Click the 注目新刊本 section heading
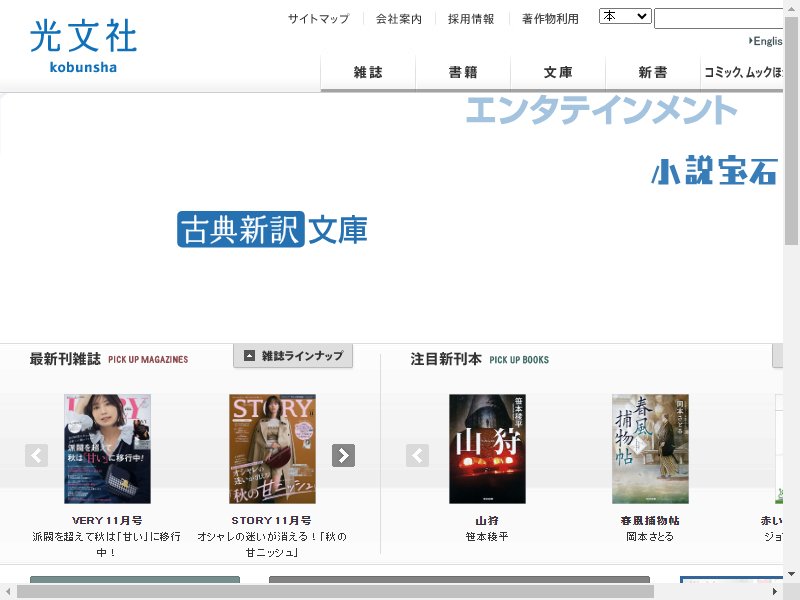This screenshot has width=800, height=600. (446, 359)
